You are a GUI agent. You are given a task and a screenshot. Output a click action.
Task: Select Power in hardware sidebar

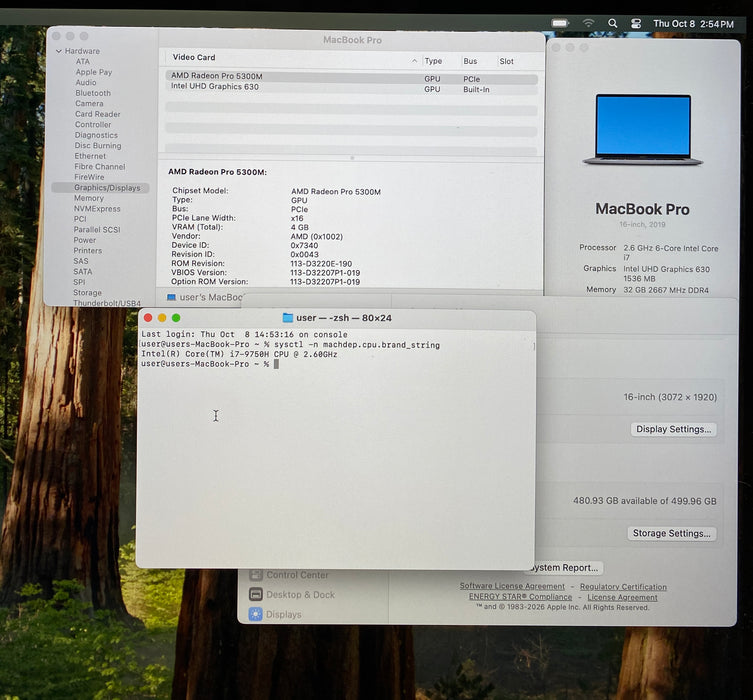point(85,240)
